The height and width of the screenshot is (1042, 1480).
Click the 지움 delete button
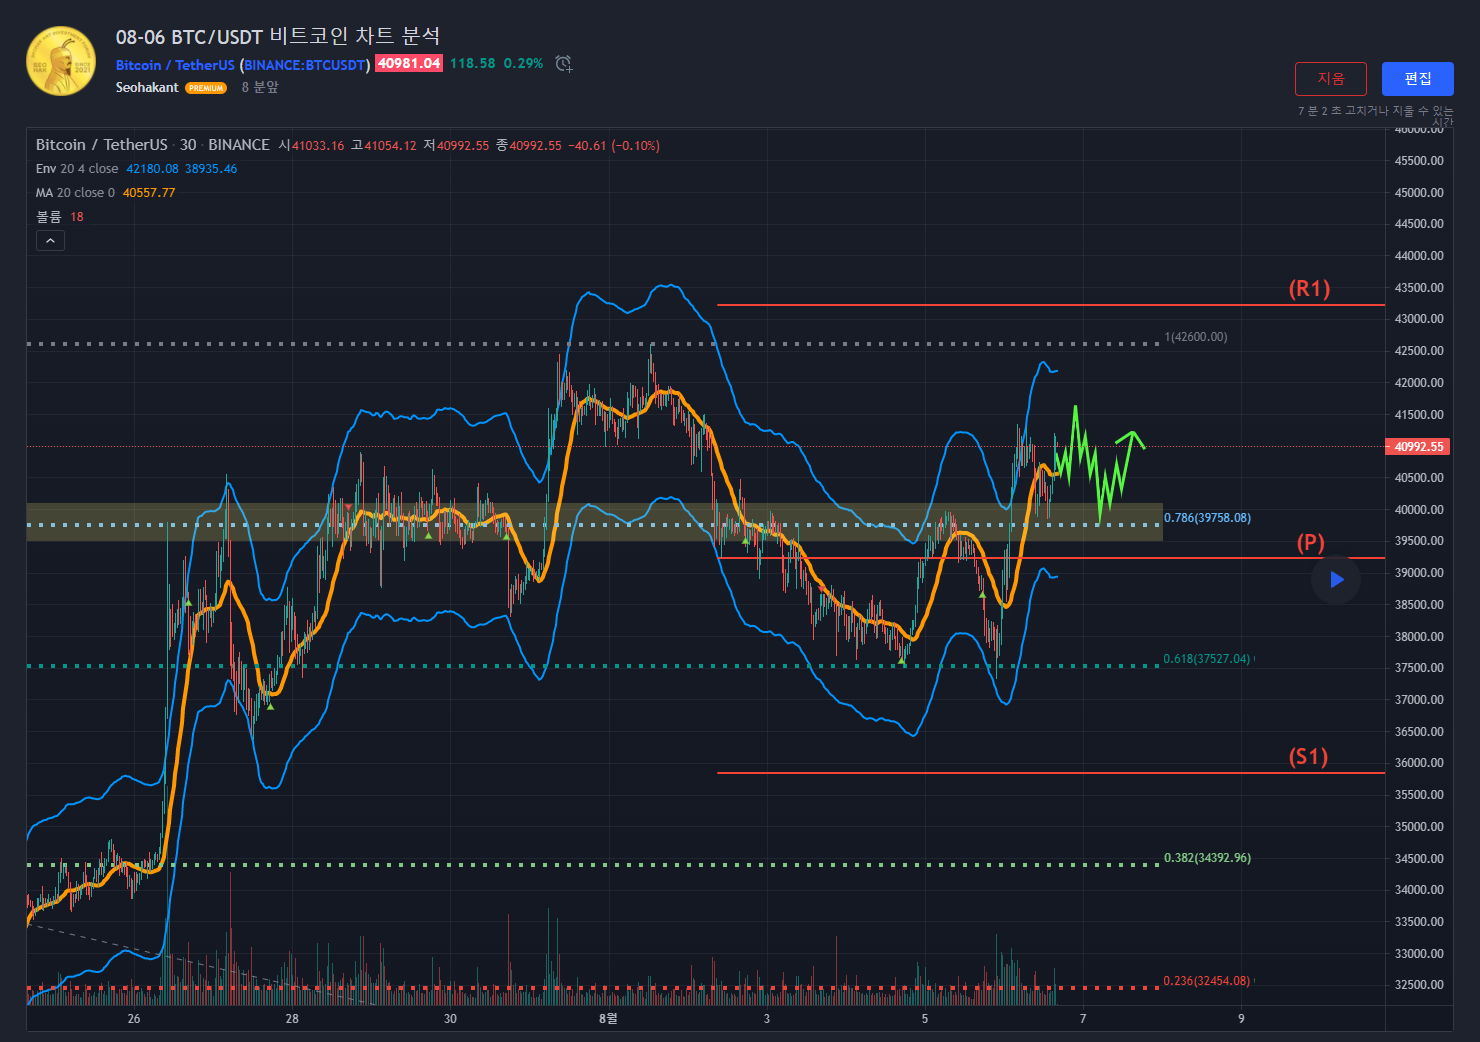click(x=1330, y=79)
